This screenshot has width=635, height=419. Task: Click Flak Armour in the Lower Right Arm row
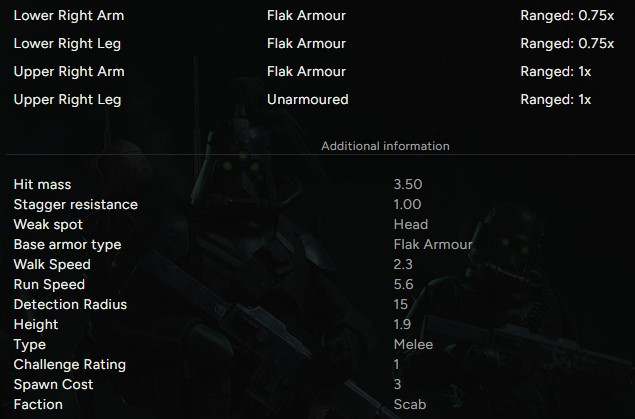coord(306,16)
